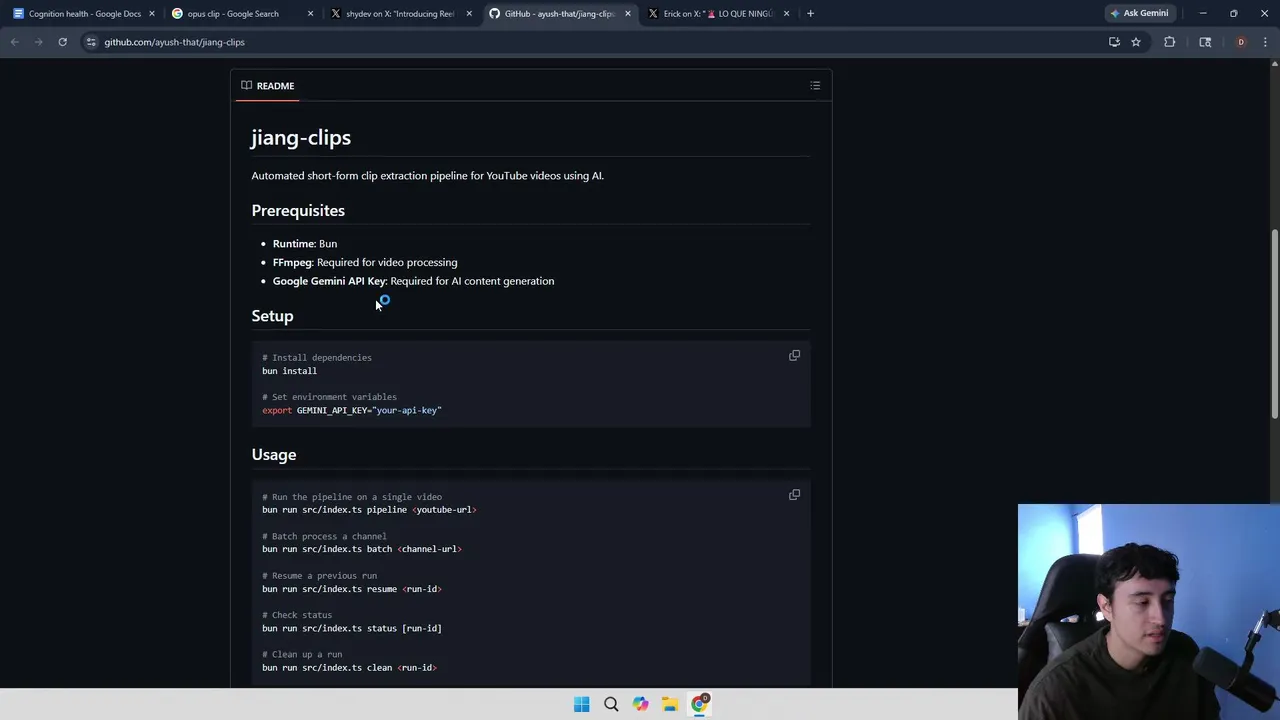The image size is (1280, 720).
Task: Open a new browser tab
Action: pos(810,14)
